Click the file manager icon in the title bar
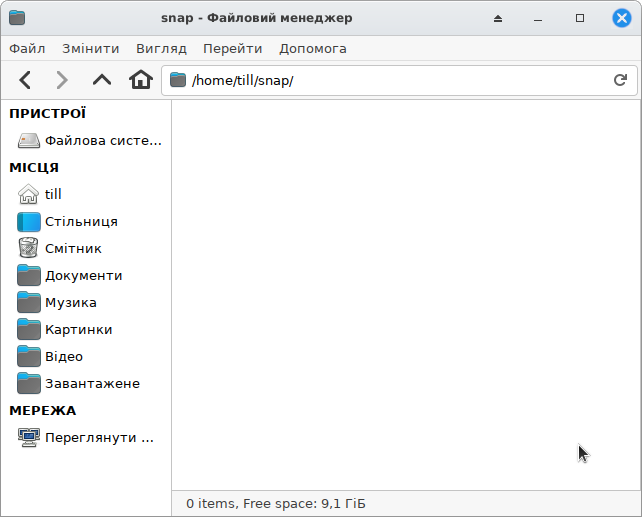The image size is (642, 517). 17,18
